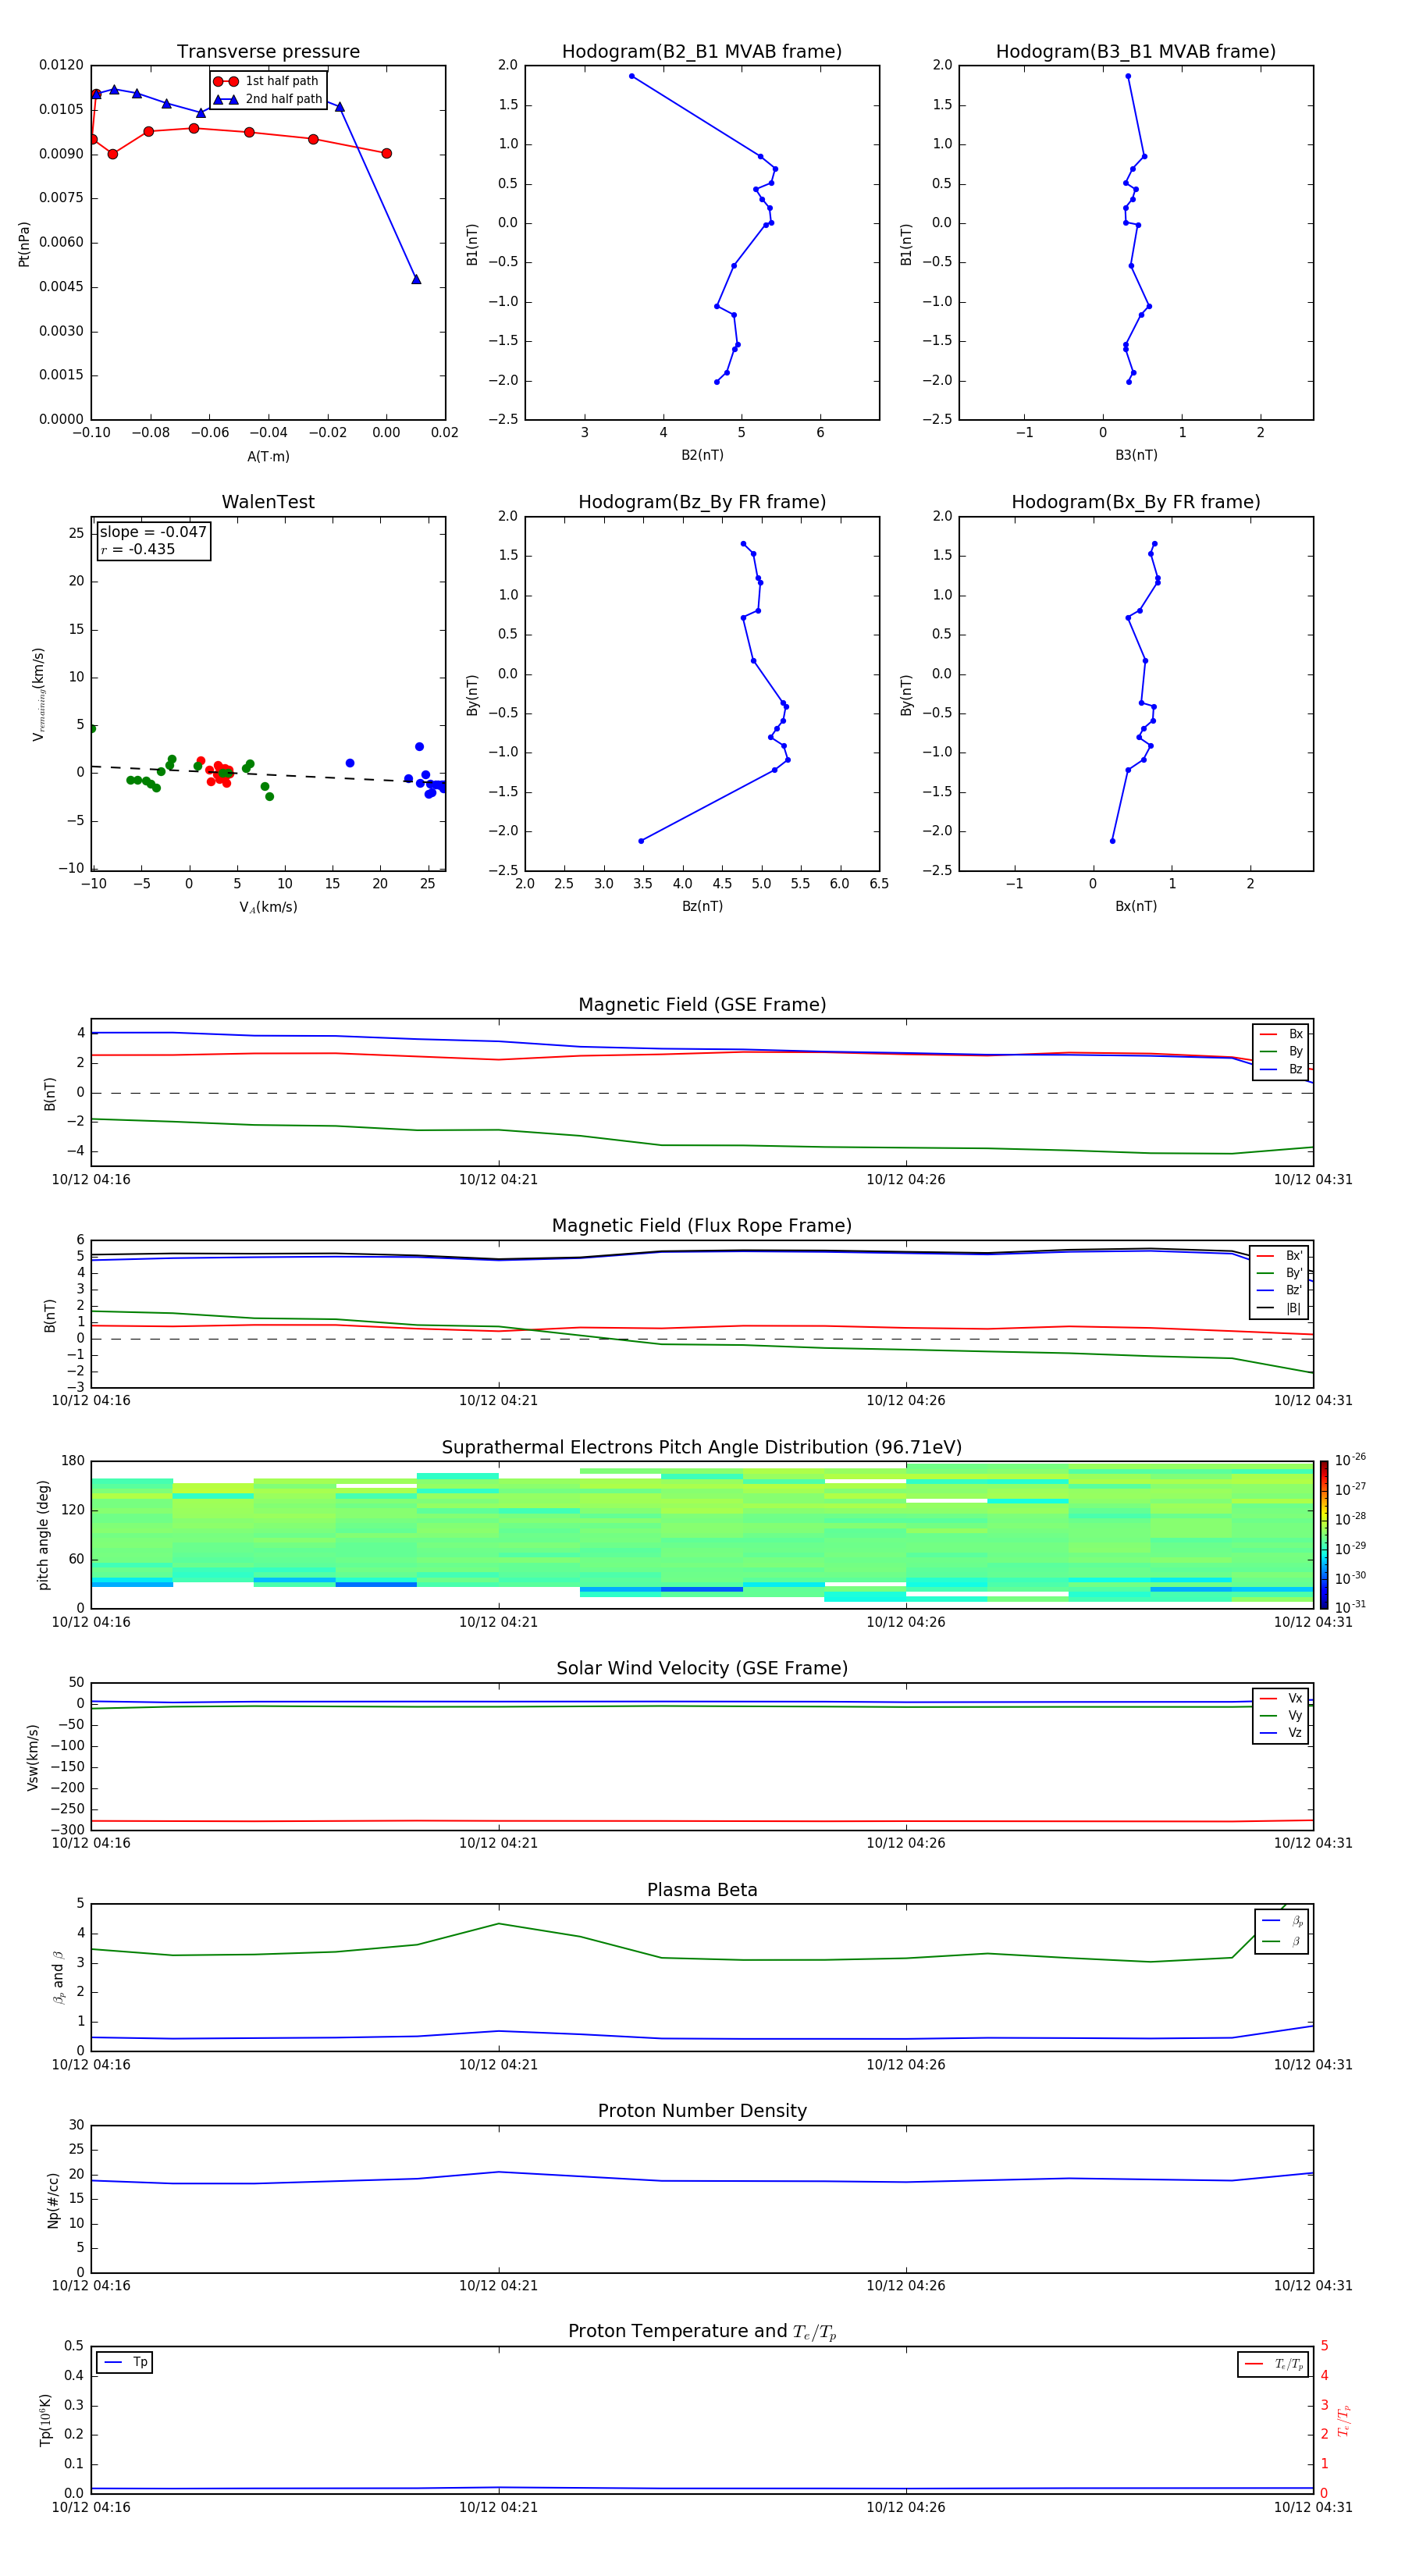This screenshot has height=2576, width=1405.
Task: Click the "pitch angle (deg)" y-axis label
Action: coord(43,1535)
